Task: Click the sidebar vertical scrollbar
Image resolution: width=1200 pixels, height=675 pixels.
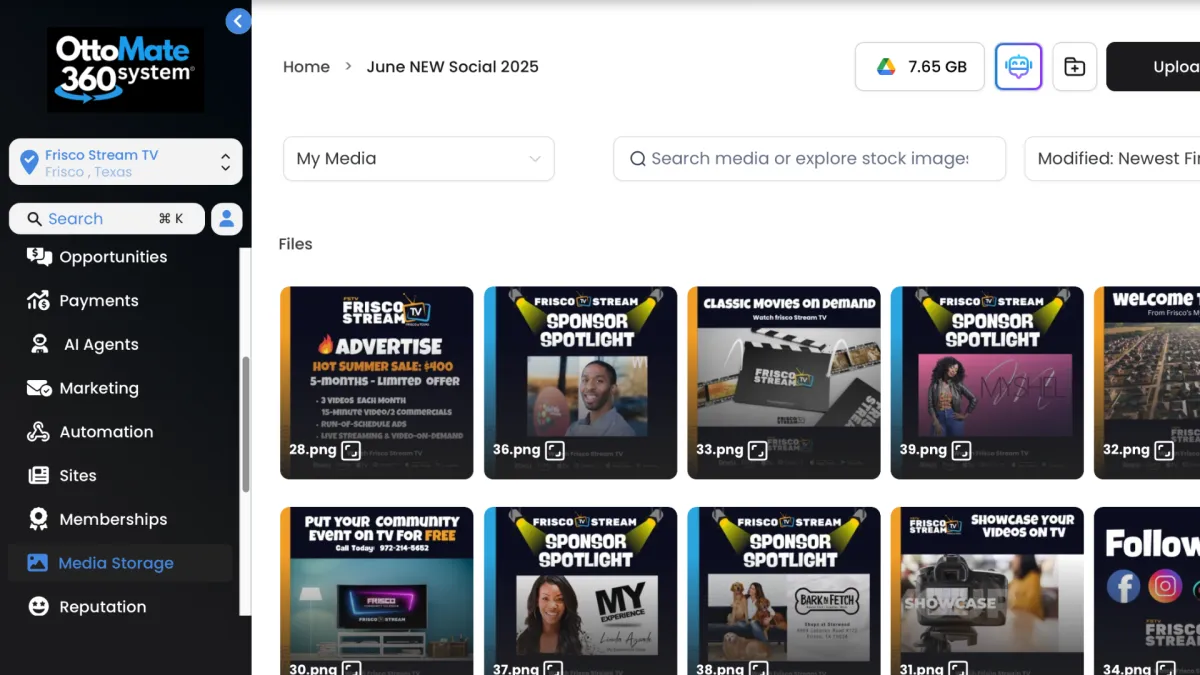Action: 246,425
